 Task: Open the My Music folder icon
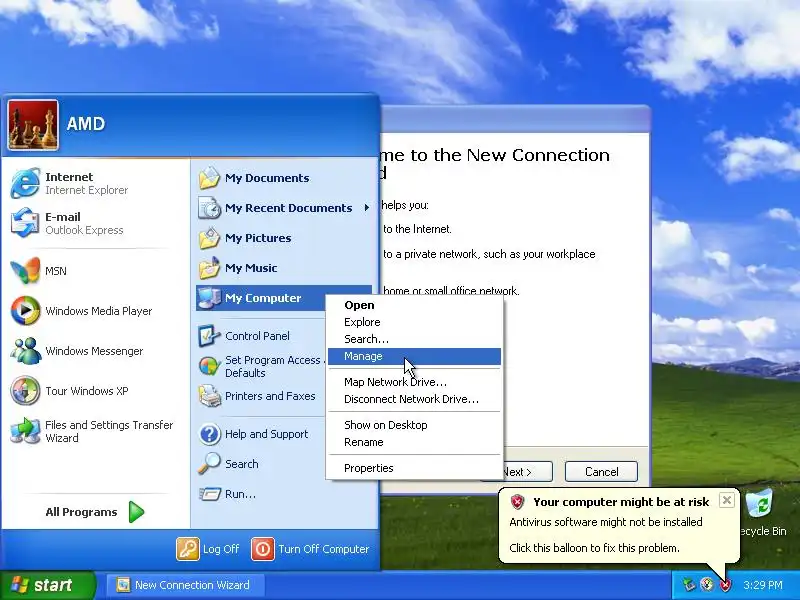coord(209,268)
